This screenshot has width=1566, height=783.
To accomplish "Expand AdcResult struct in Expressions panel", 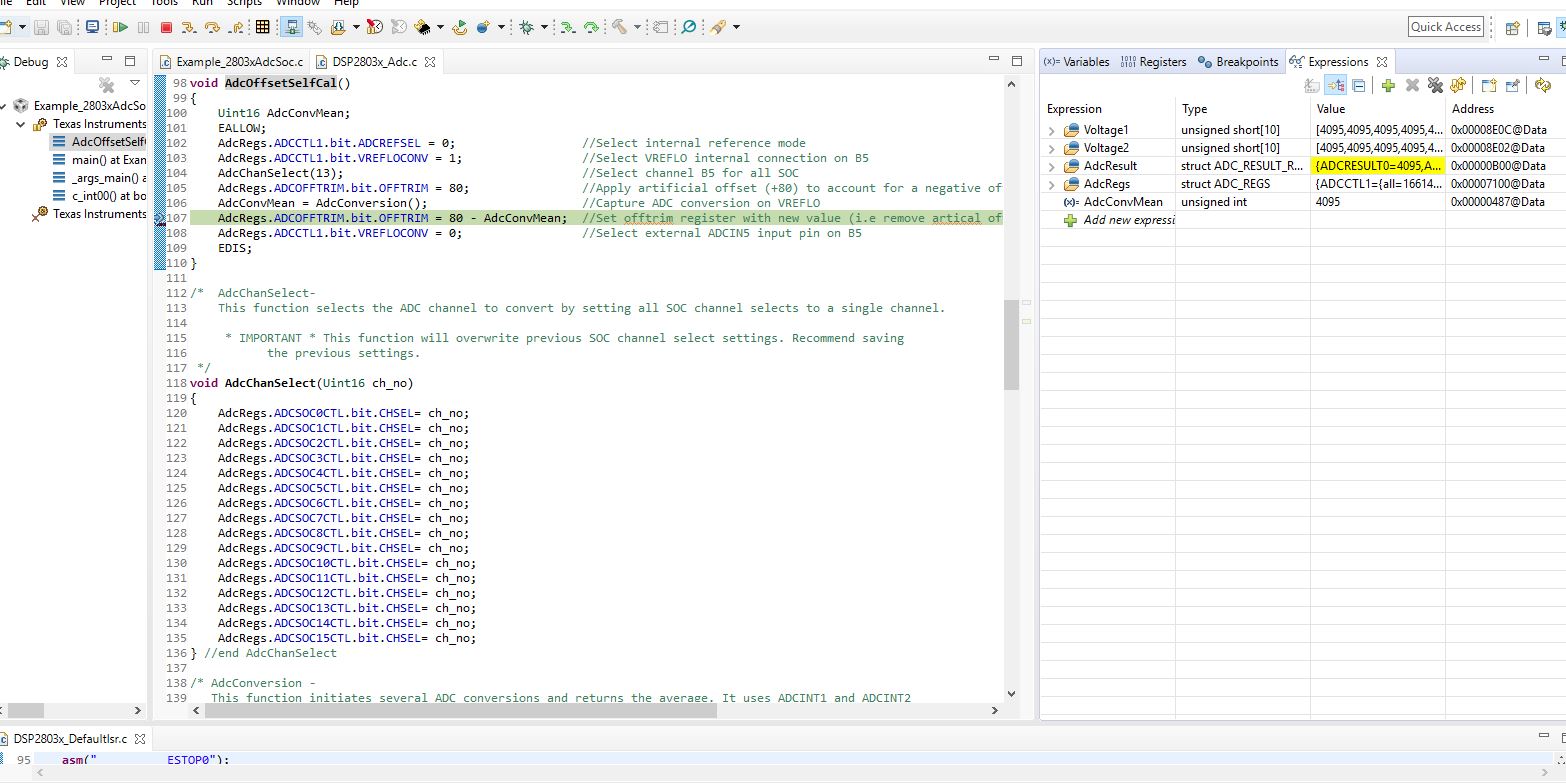I will click(x=1050, y=165).
